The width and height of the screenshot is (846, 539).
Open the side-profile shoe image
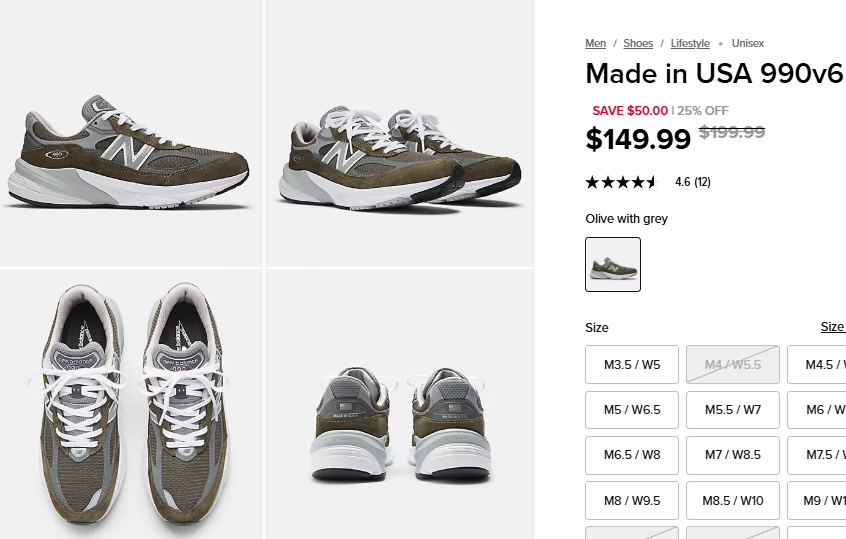coord(131,133)
